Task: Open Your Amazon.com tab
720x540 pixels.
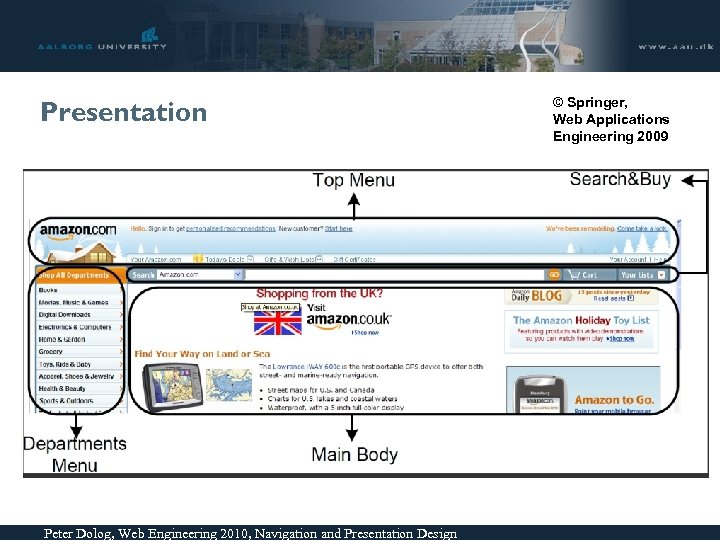Action: pos(156,259)
